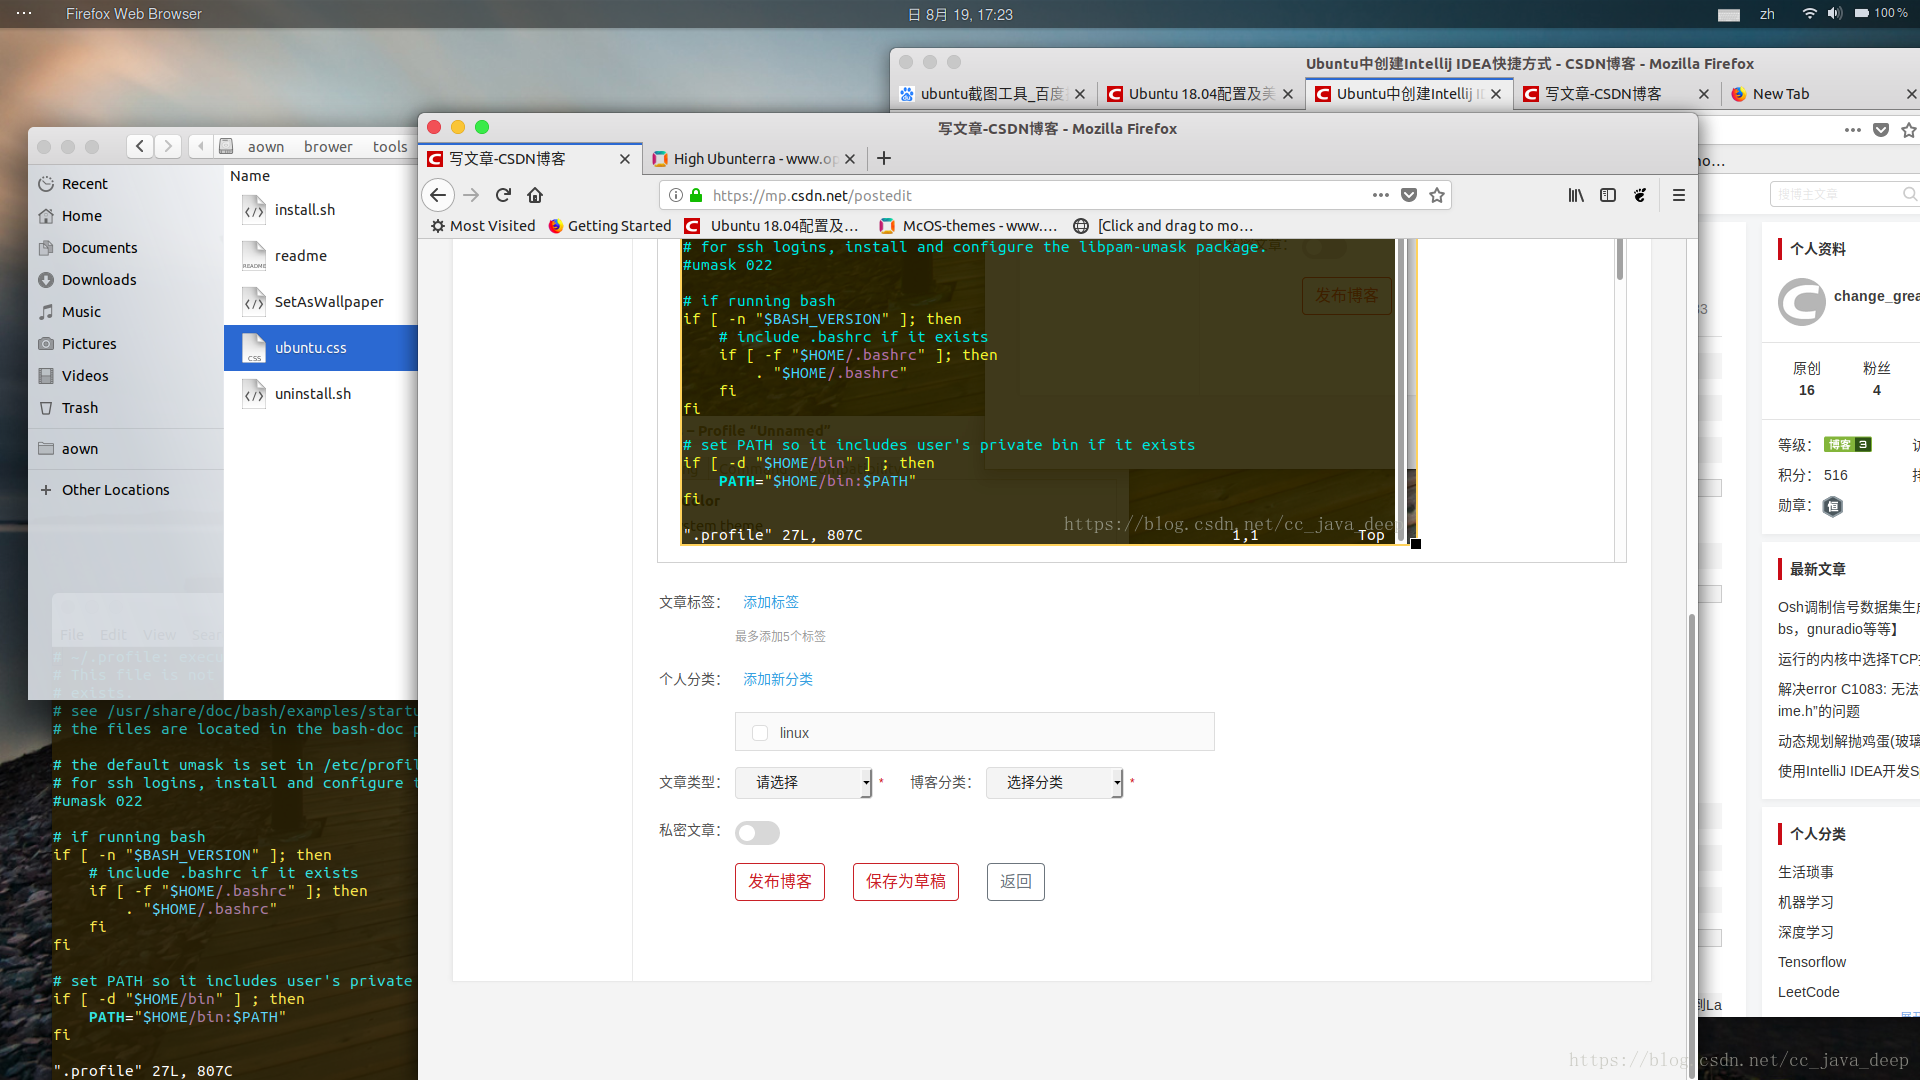Image resolution: width=1920 pixels, height=1080 pixels.
Task: Check the linux category checkbox
Action: click(x=760, y=733)
